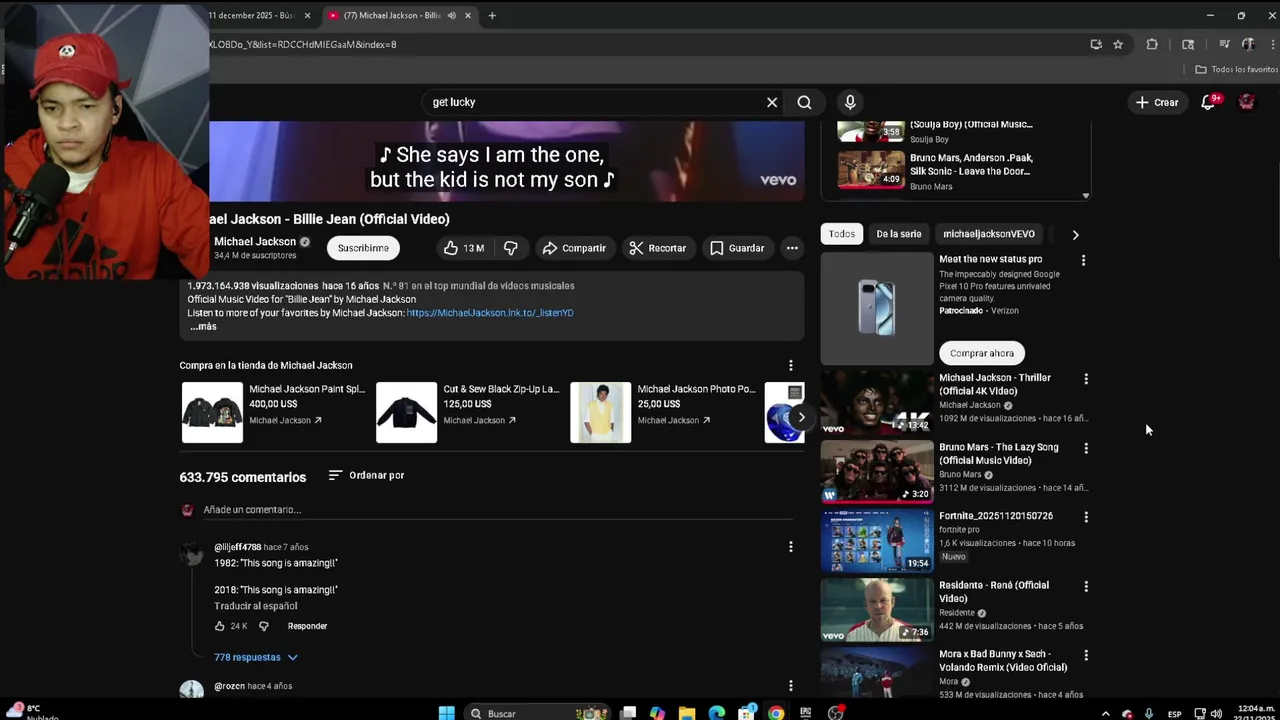Click the Añade un comentario field
Screen dimensions: 1280x720
click(x=498, y=510)
